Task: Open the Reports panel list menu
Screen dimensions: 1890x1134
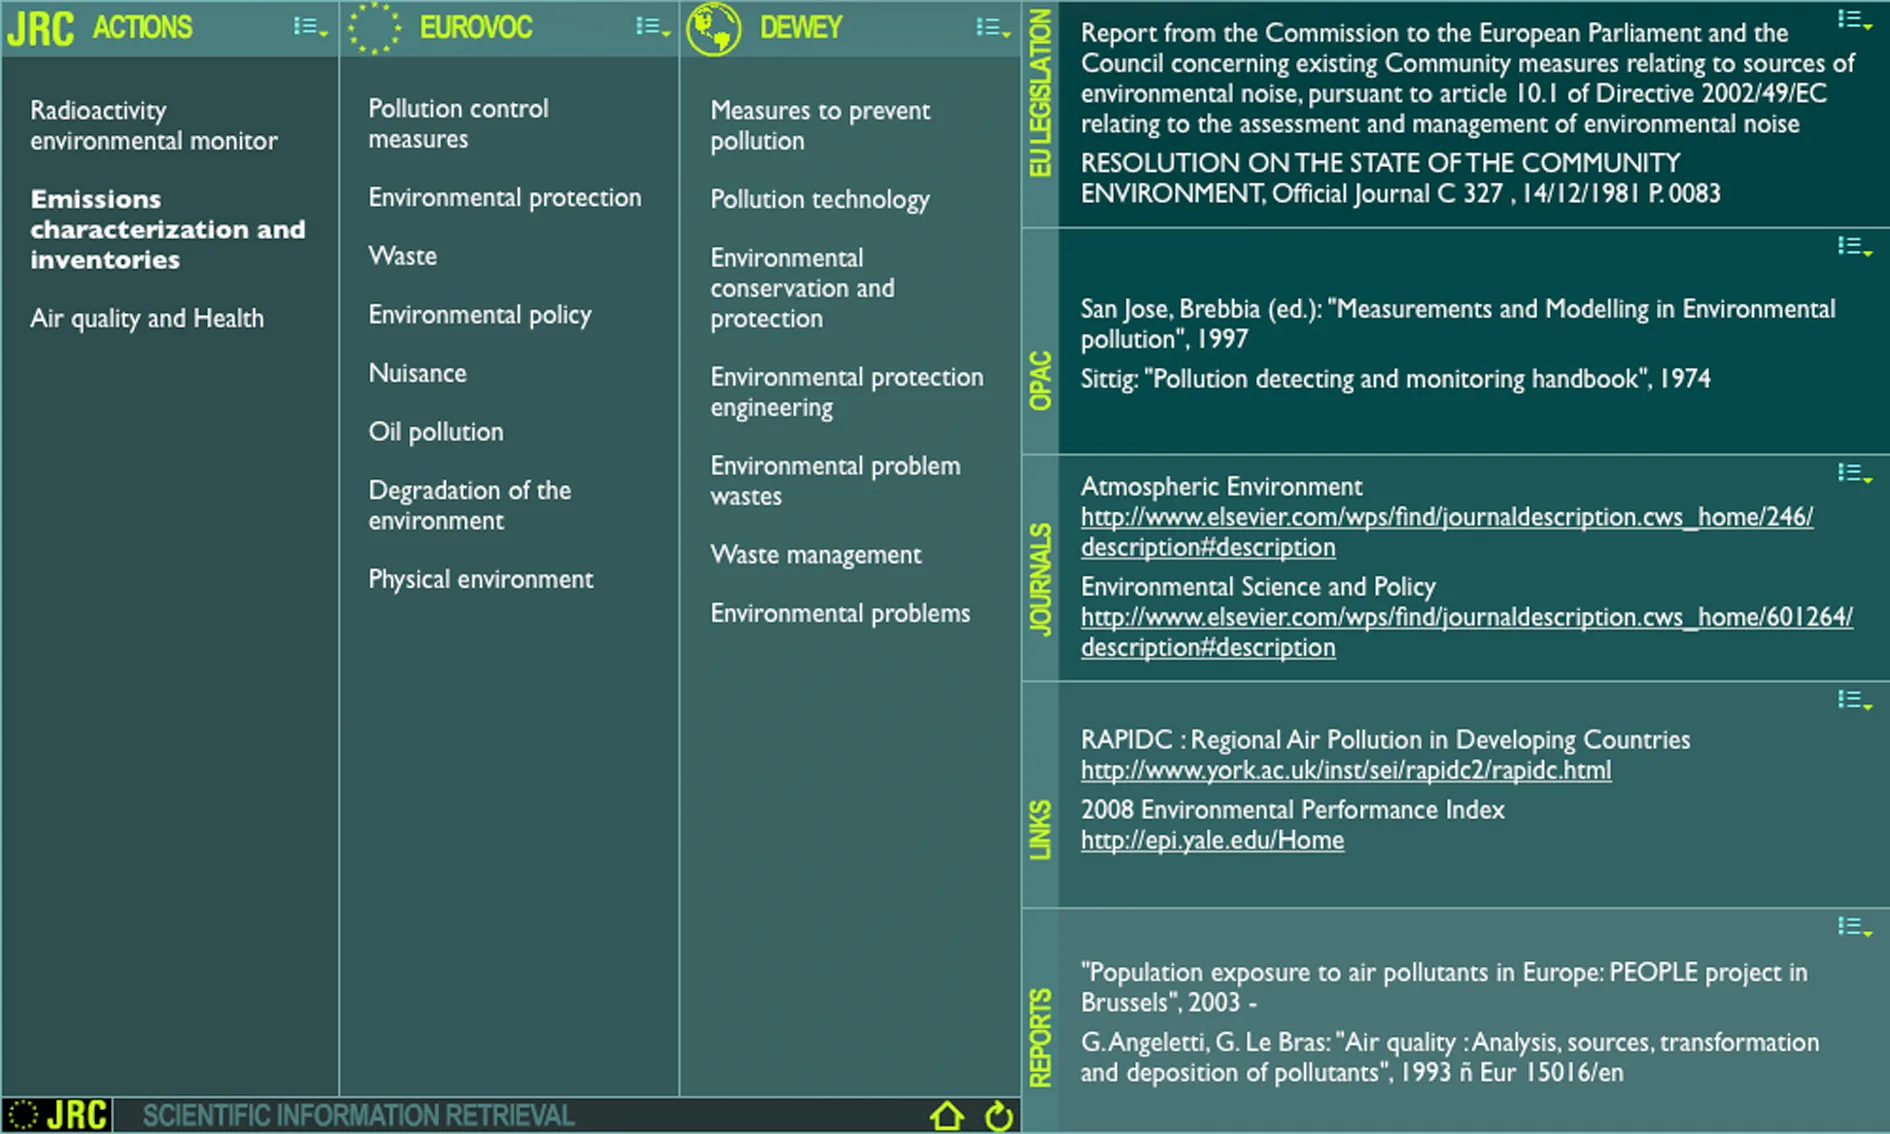Action: 1854,928
